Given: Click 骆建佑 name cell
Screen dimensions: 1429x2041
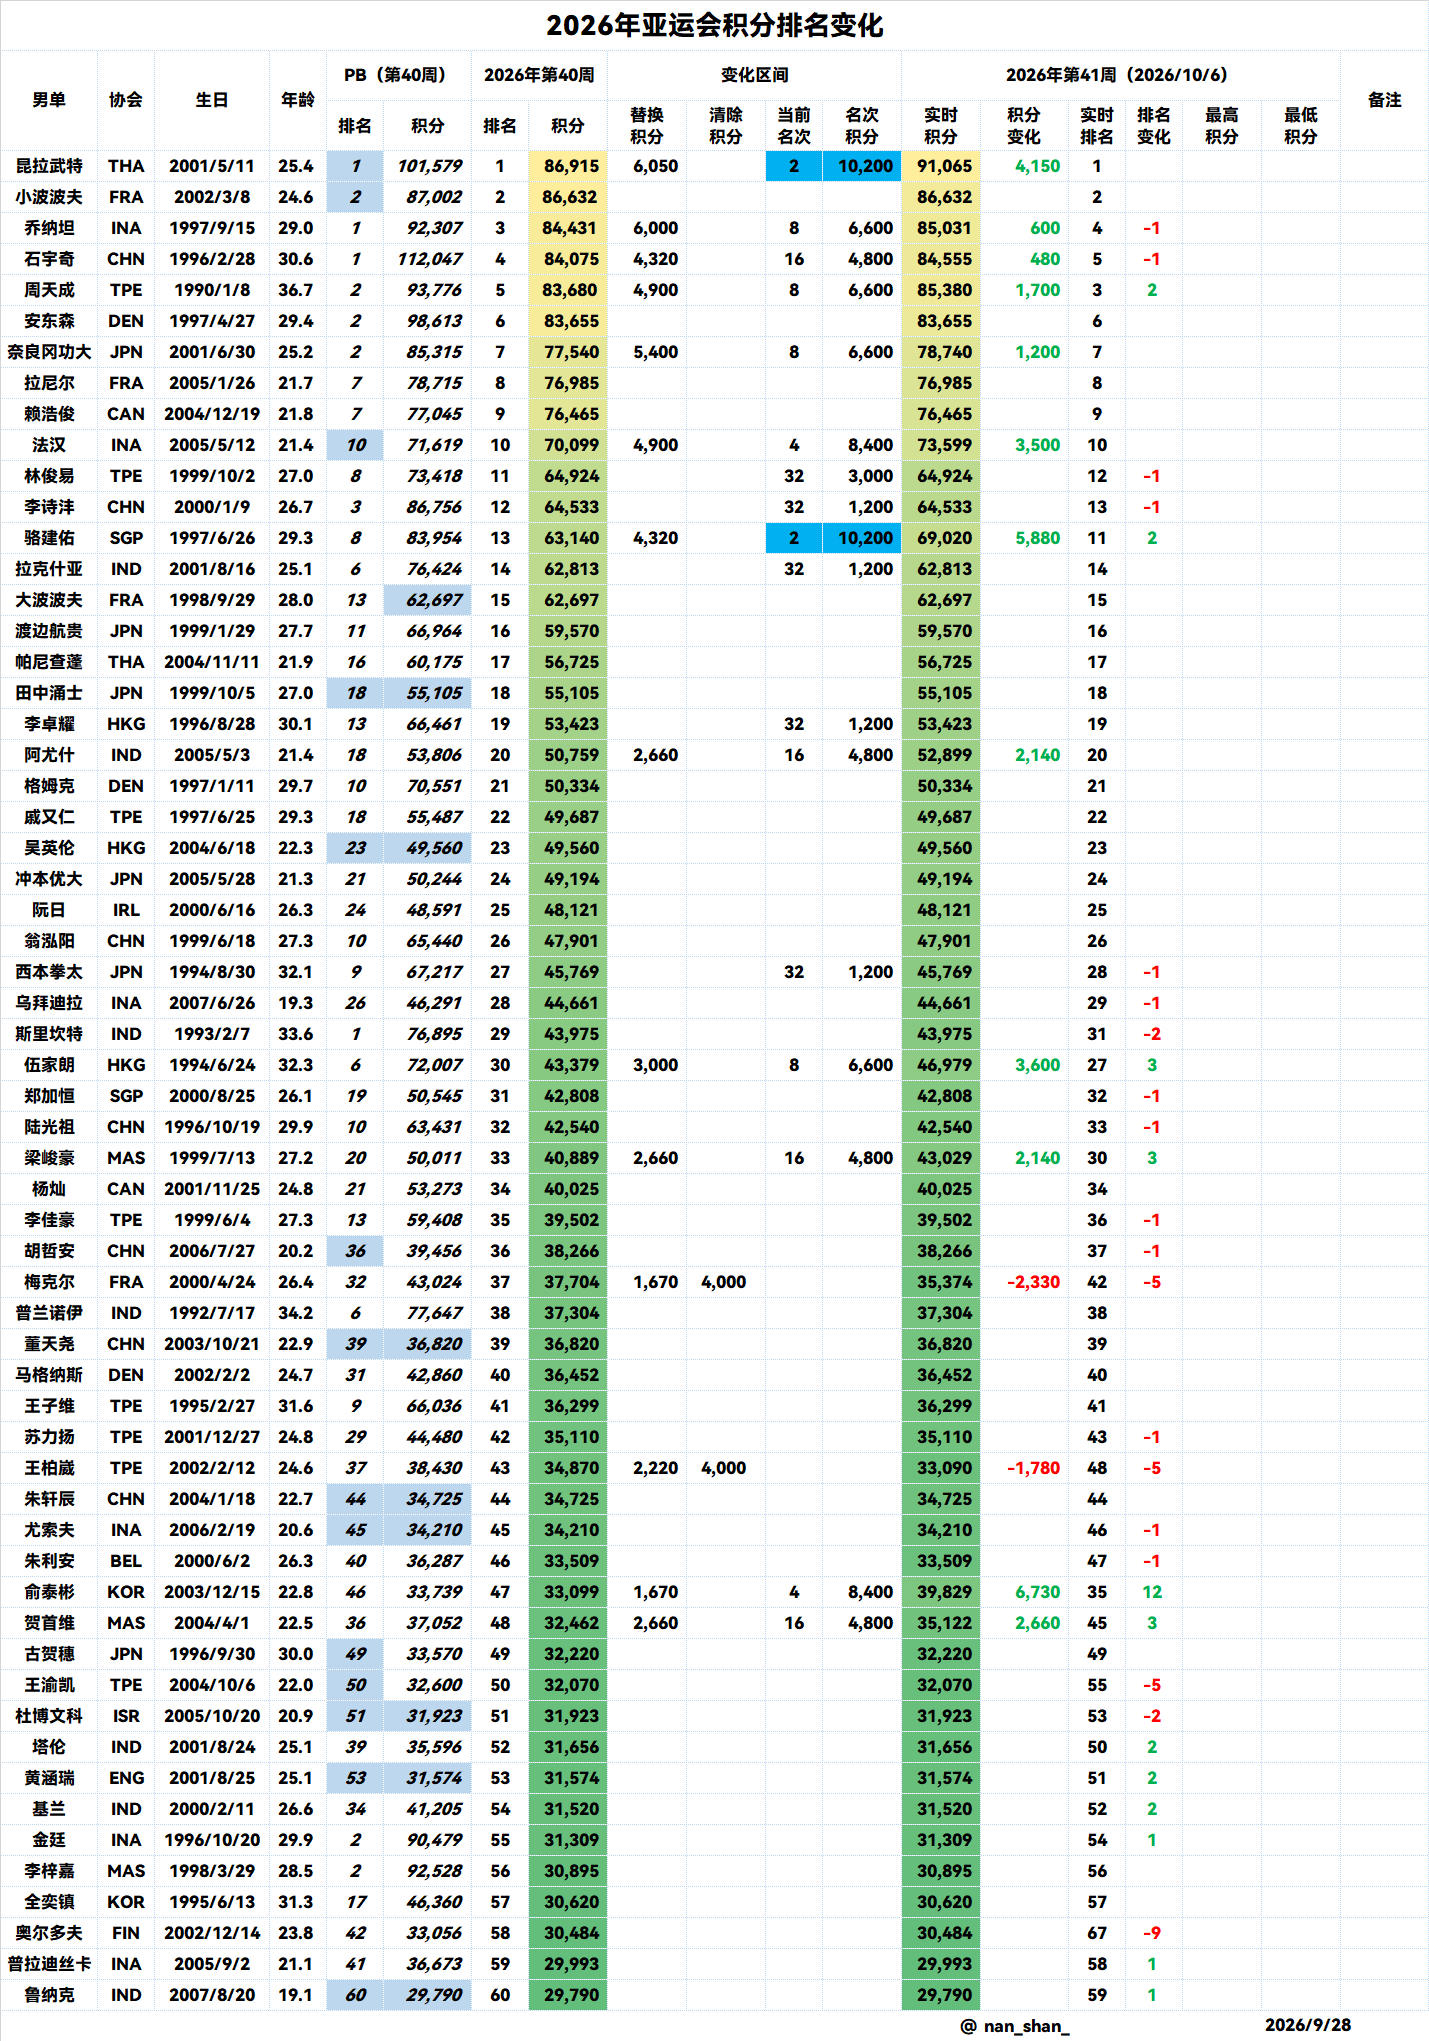Looking at the screenshot, I should click(49, 538).
